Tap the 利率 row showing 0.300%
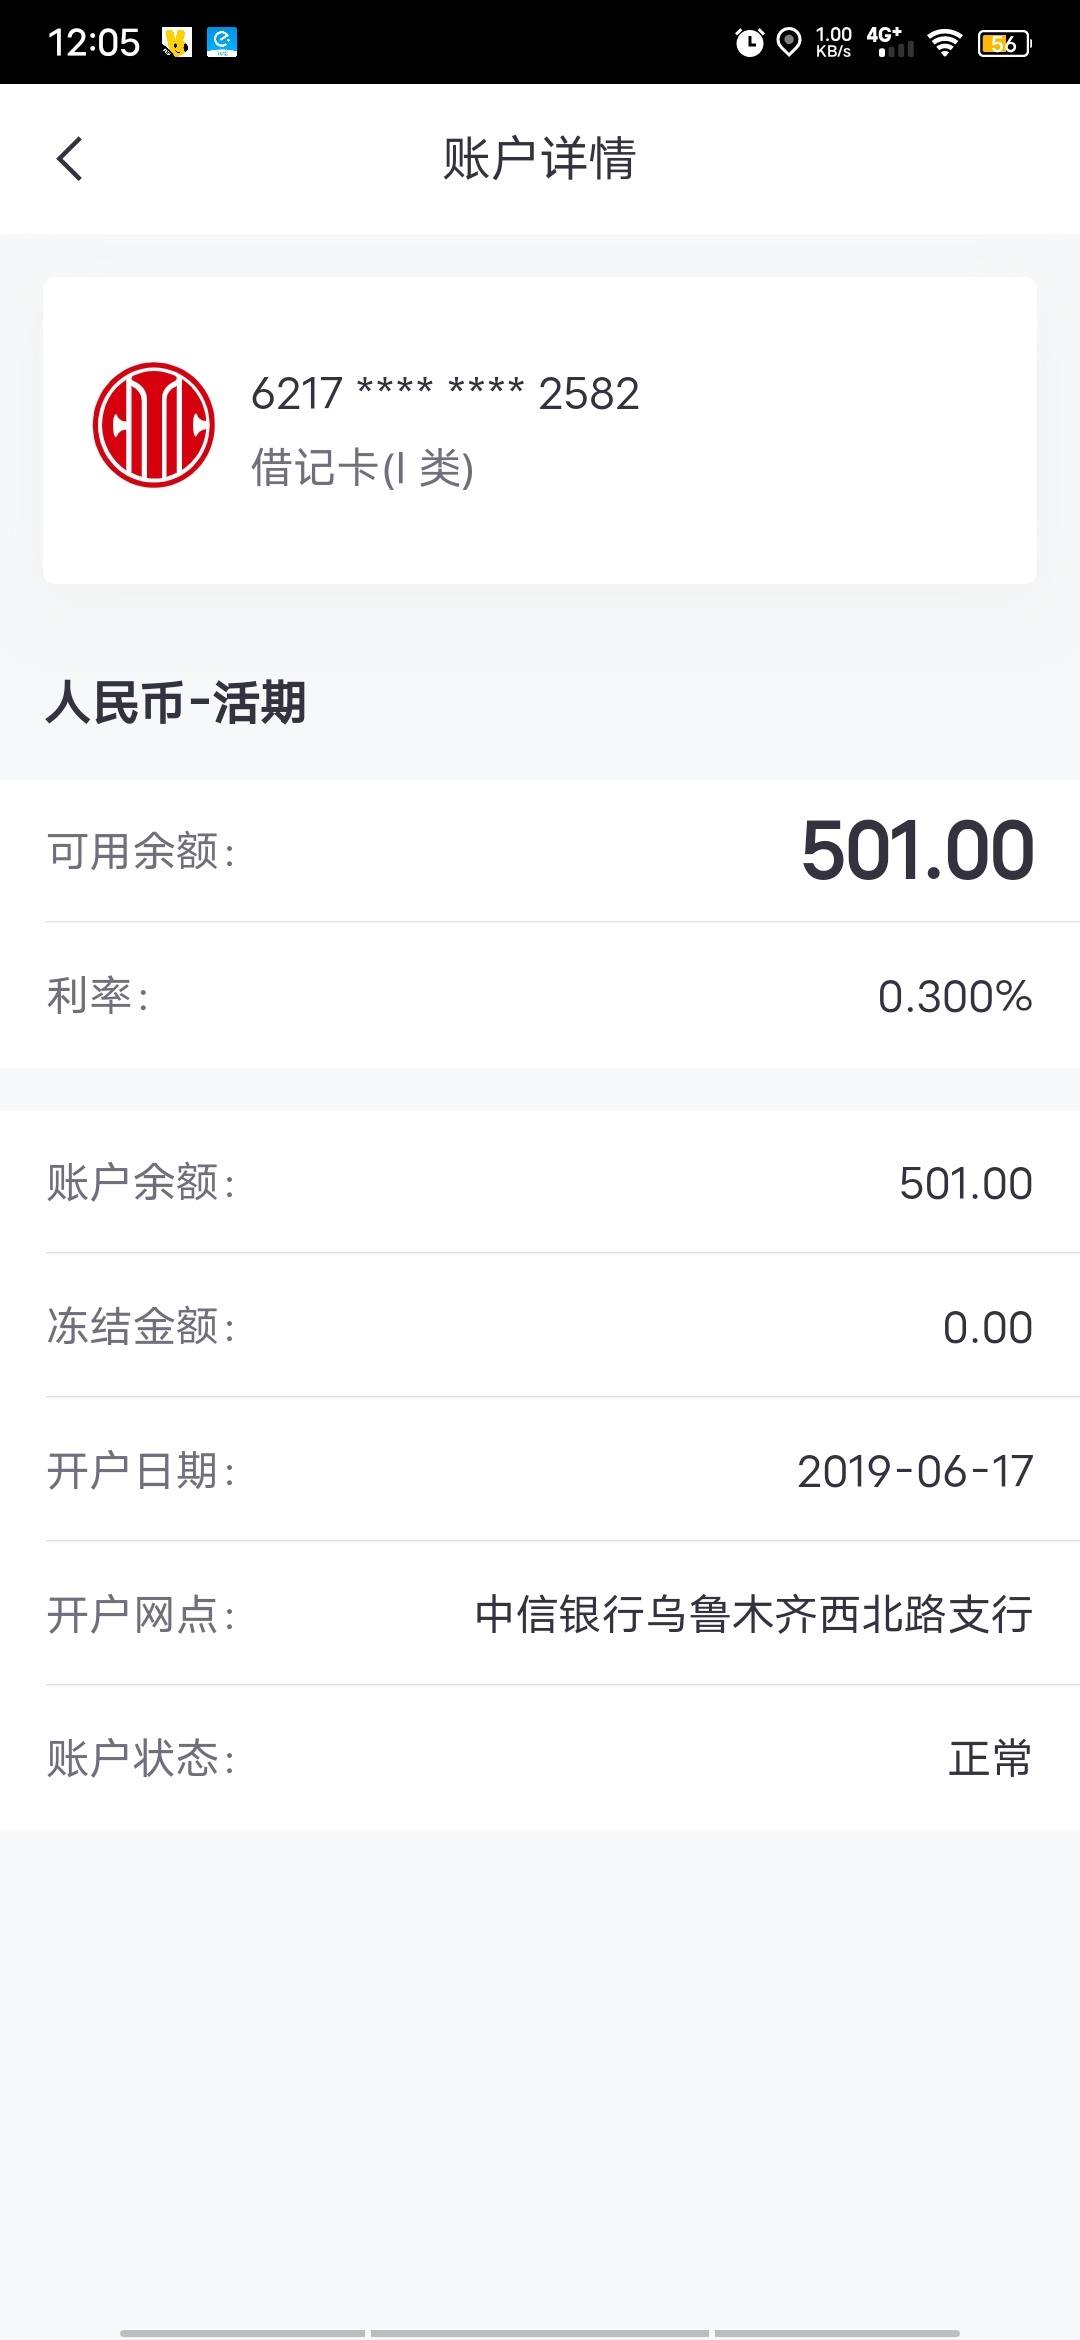 click(x=540, y=995)
